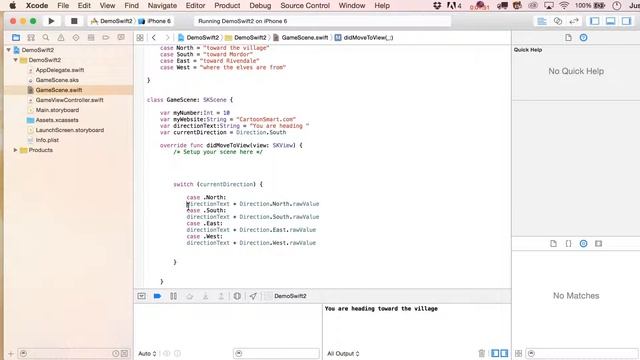Open the Source Control menu

tap(305, 6)
